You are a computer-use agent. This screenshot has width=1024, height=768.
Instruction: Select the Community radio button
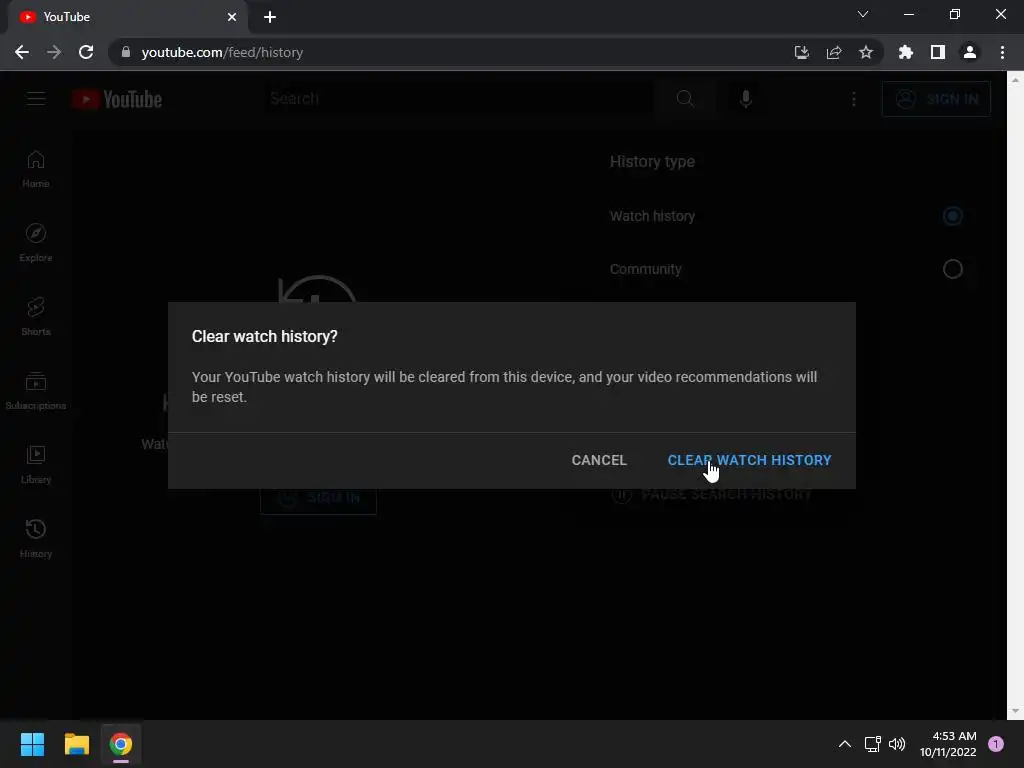pos(953,268)
